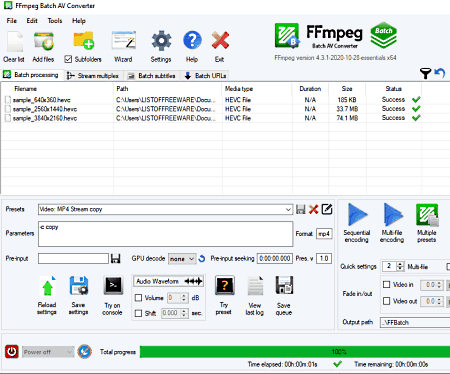Viewport: 450px width, 374px height.
Task: Click the Total progress bar
Action: [x=295, y=352]
